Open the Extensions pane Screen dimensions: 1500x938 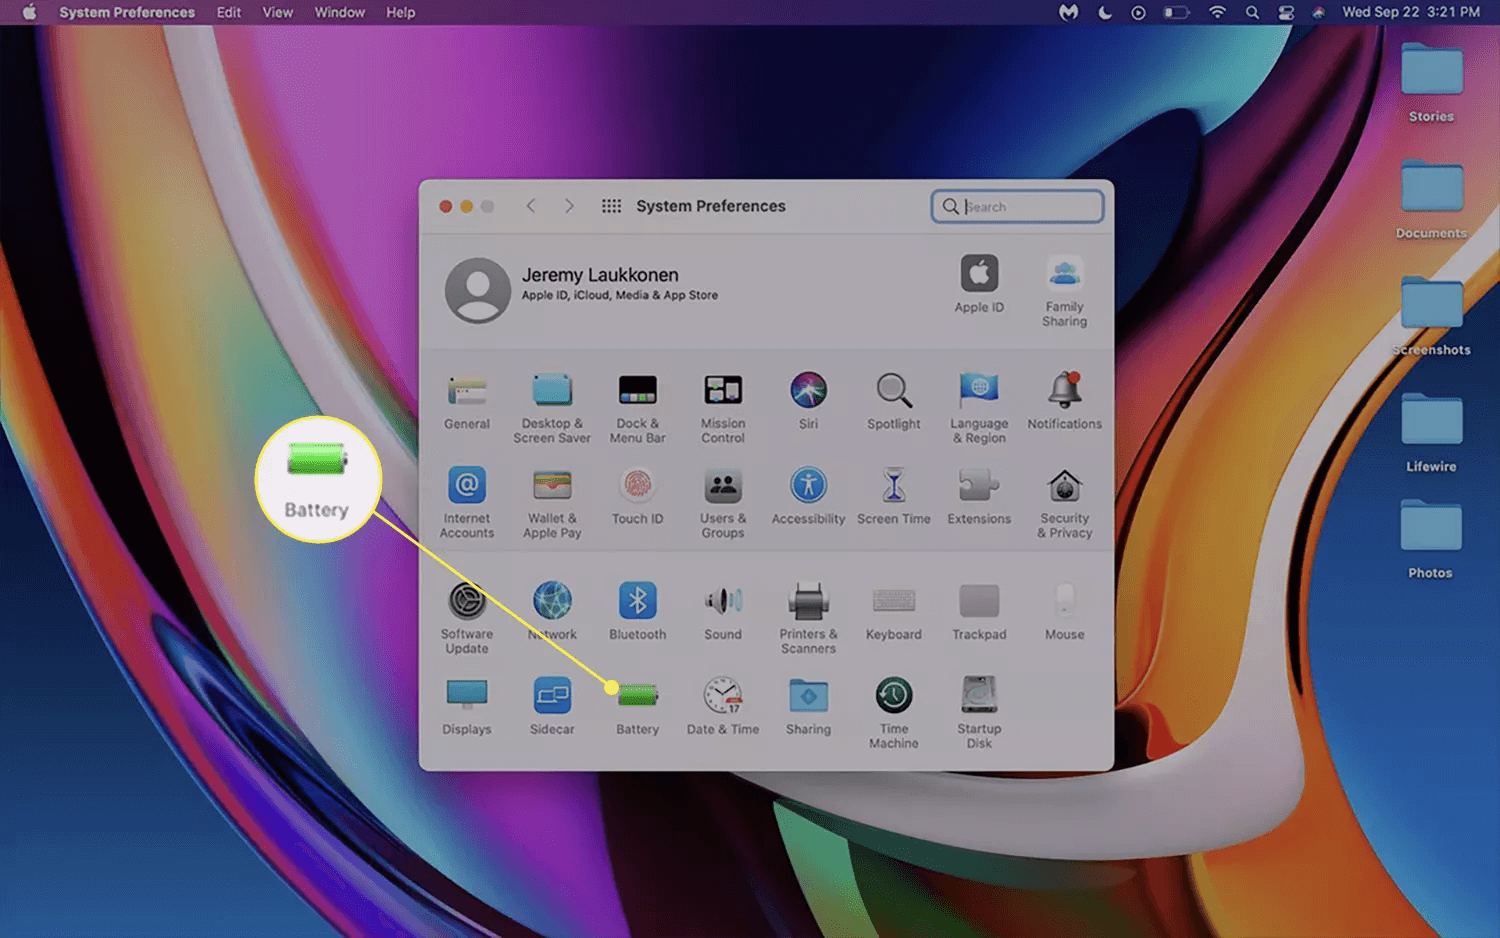(979, 497)
